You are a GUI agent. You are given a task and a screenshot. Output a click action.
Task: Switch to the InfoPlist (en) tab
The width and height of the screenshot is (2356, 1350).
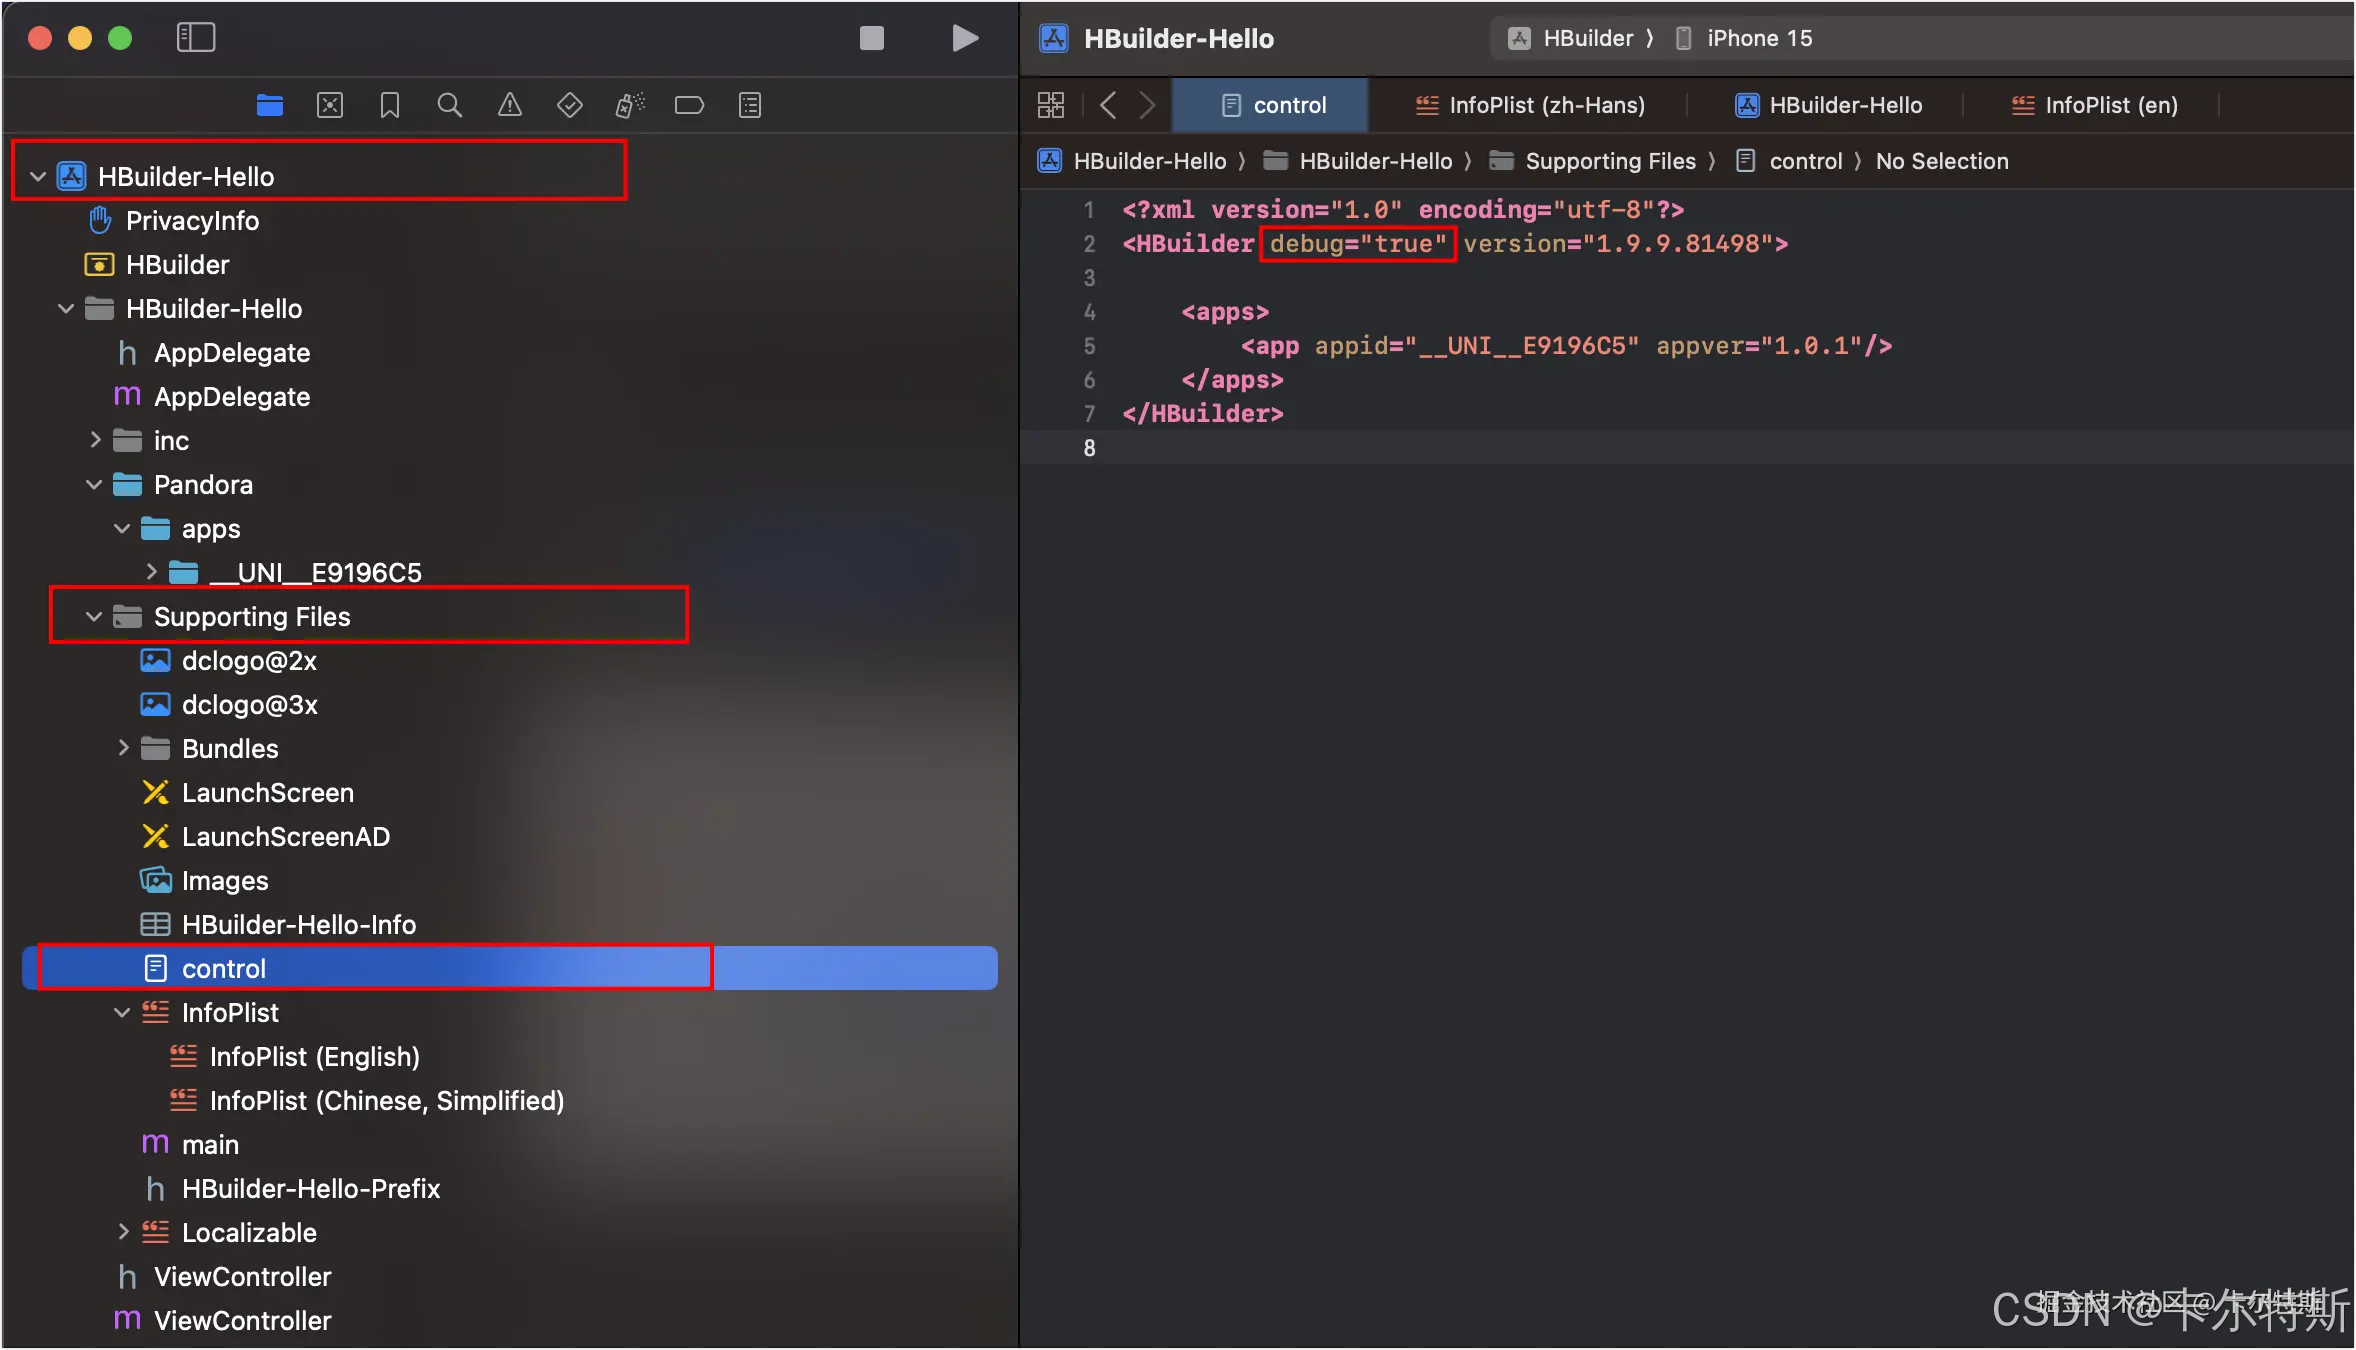click(x=2095, y=105)
